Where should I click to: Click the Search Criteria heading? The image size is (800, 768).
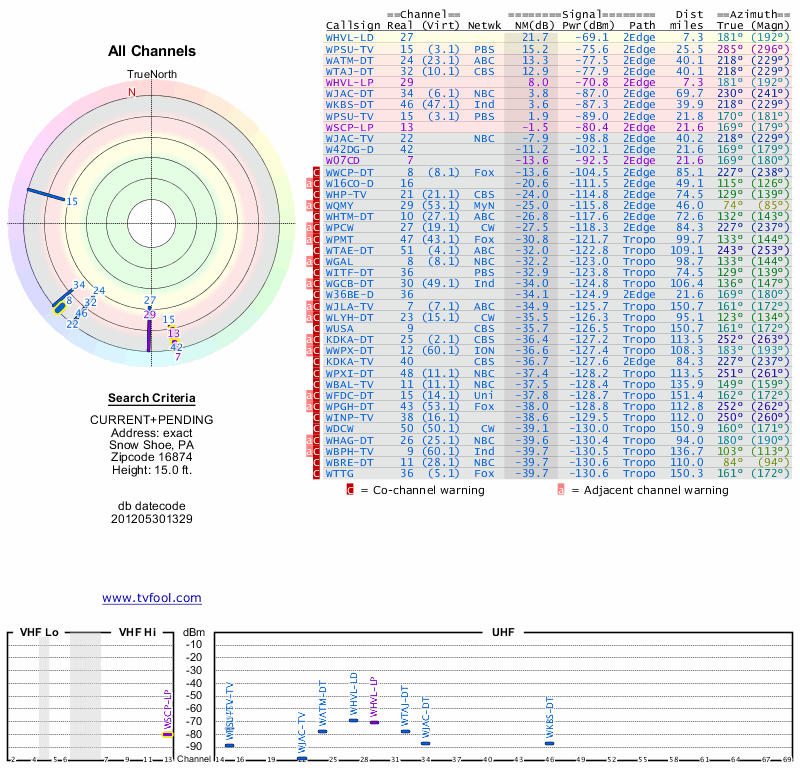[x=152, y=398]
